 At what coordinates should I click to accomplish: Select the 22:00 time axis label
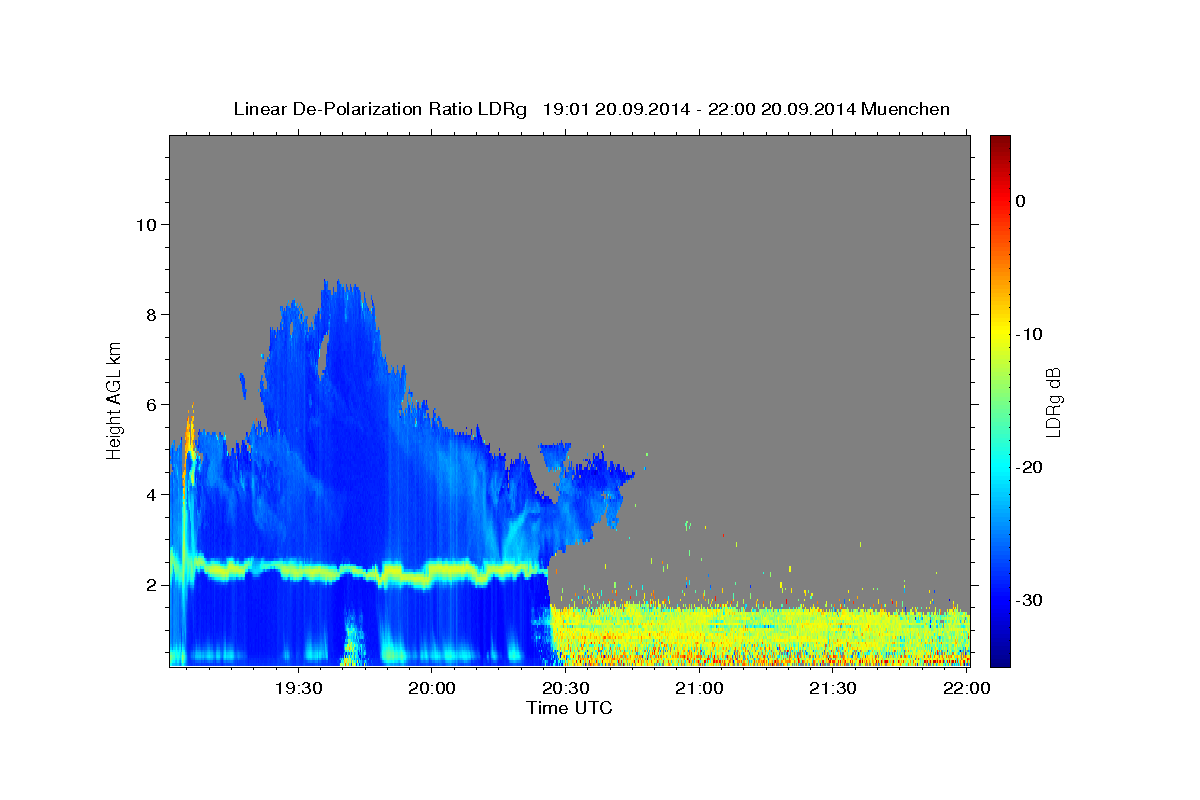coord(966,688)
